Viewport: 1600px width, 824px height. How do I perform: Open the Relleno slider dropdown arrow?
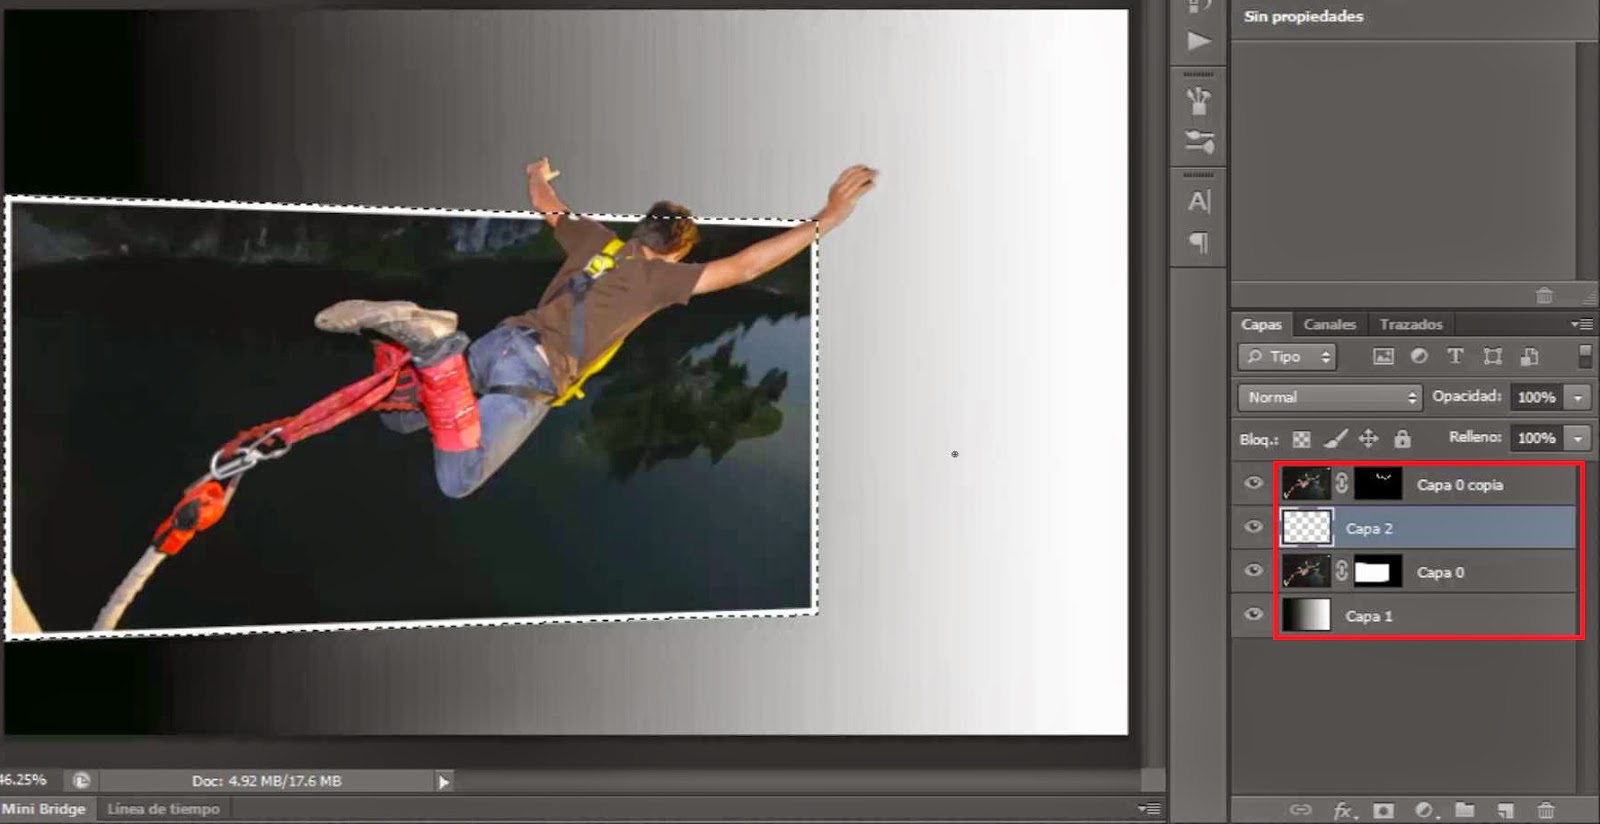pyautogui.click(x=1578, y=438)
